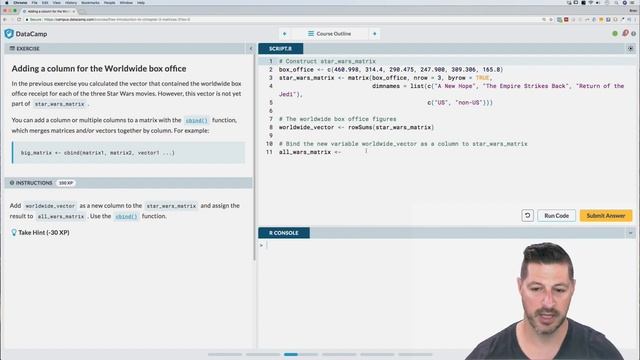The height and width of the screenshot is (360, 640).
Task: Click the all_wars_matrix code snippet in the instructions
Action: [61, 216]
